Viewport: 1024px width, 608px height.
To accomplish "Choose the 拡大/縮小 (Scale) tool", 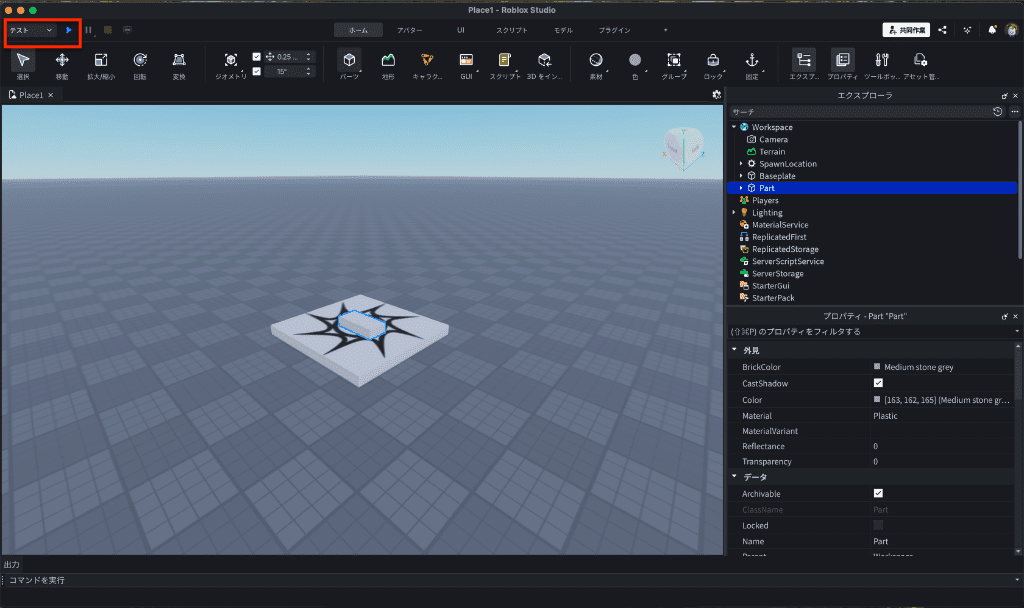I will point(101,62).
